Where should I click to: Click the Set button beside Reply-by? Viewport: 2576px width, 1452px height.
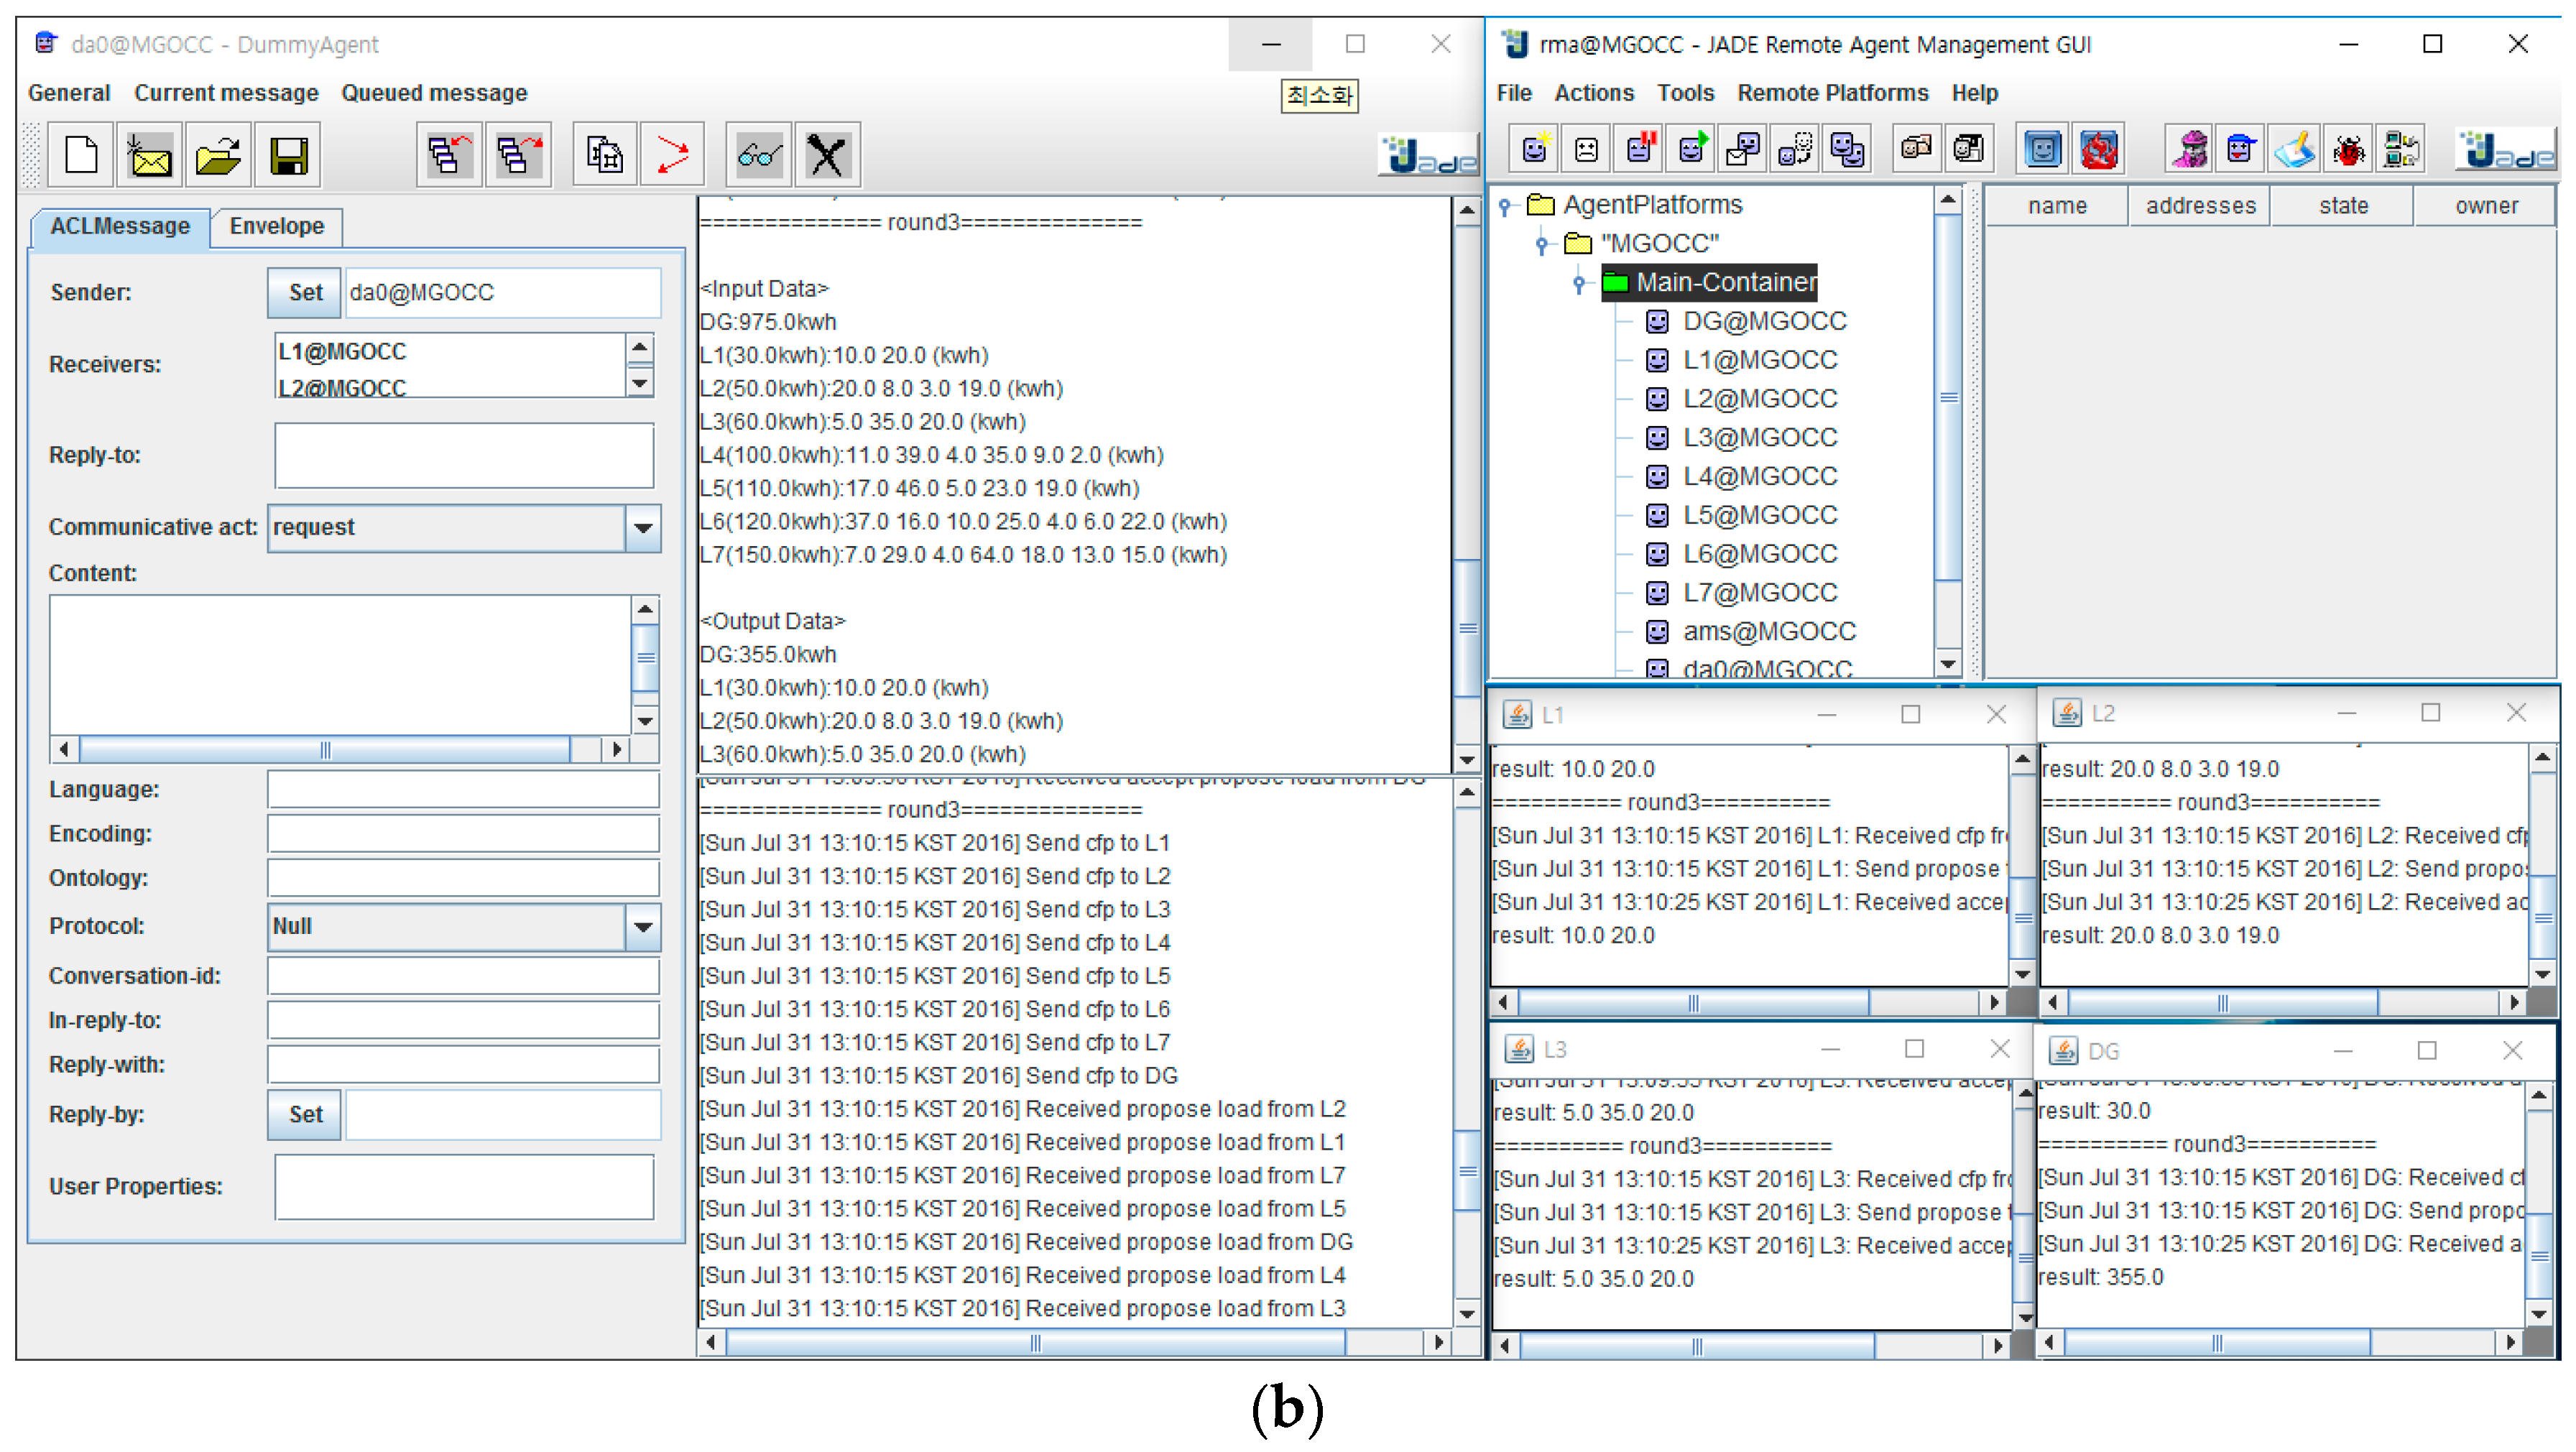coord(305,1115)
